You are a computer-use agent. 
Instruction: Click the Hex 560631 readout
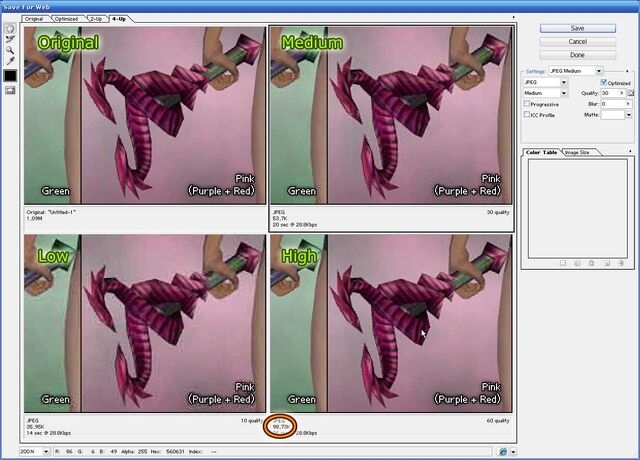[170, 452]
